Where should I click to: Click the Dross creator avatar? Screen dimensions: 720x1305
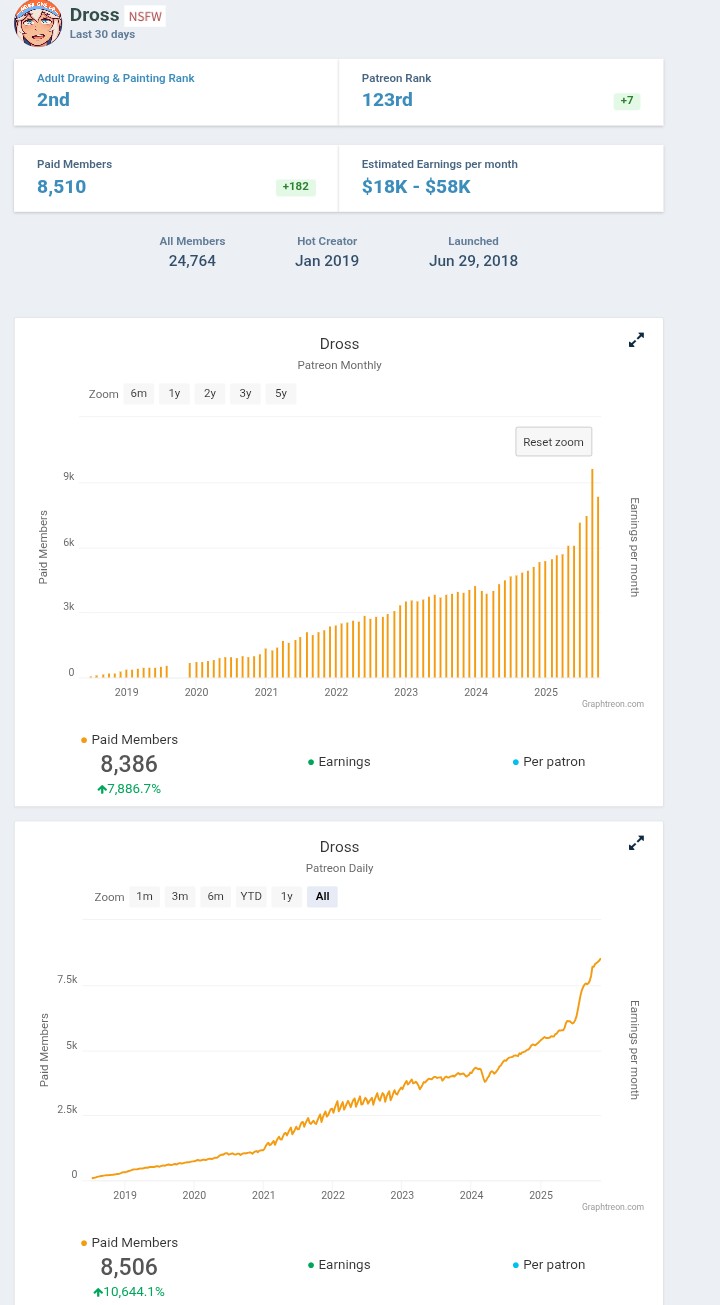point(37,24)
